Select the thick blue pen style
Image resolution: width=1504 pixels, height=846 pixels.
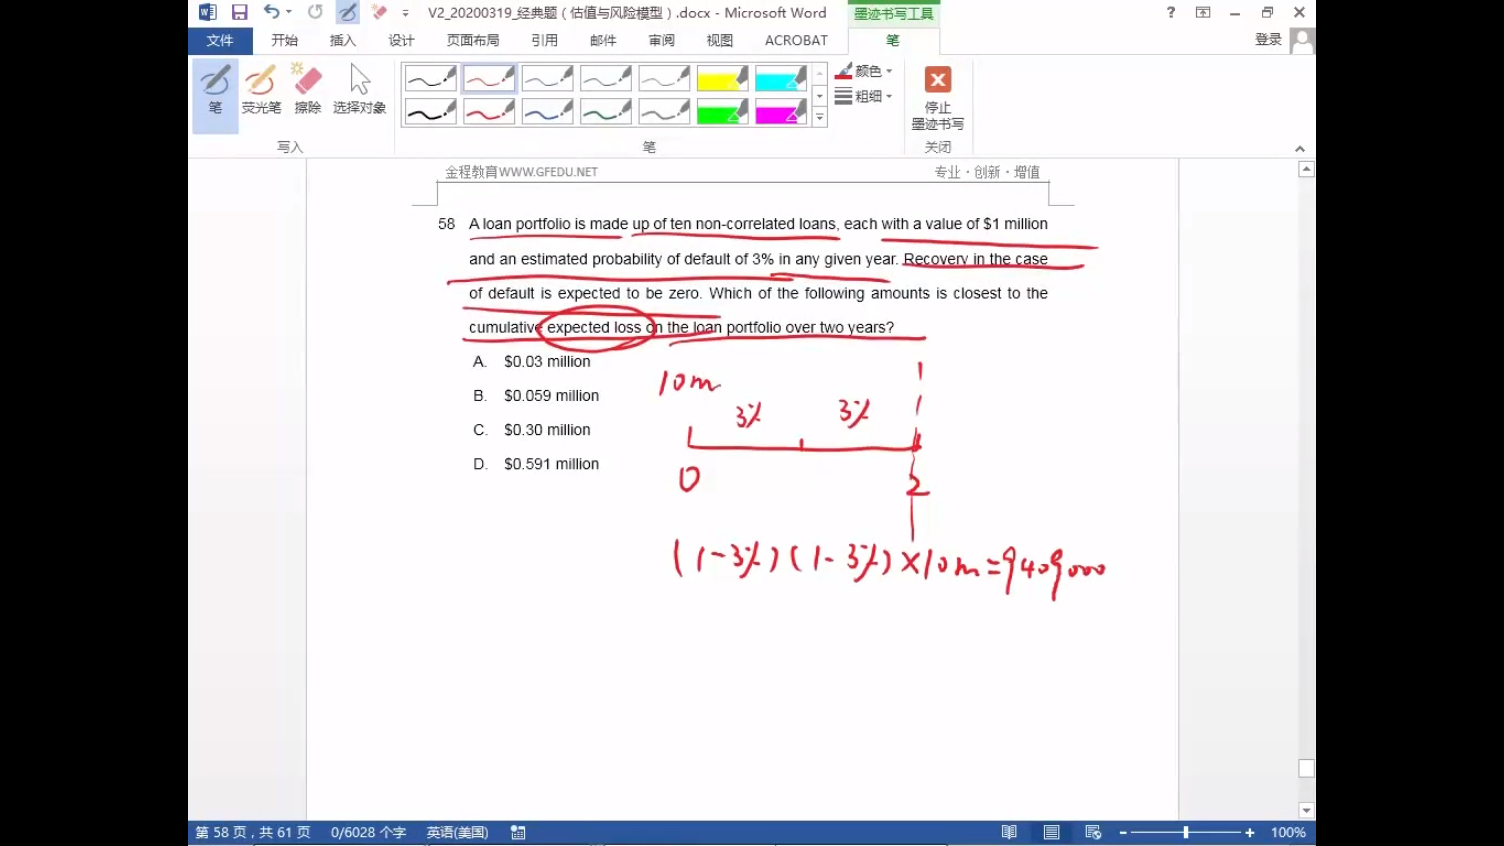(547, 111)
